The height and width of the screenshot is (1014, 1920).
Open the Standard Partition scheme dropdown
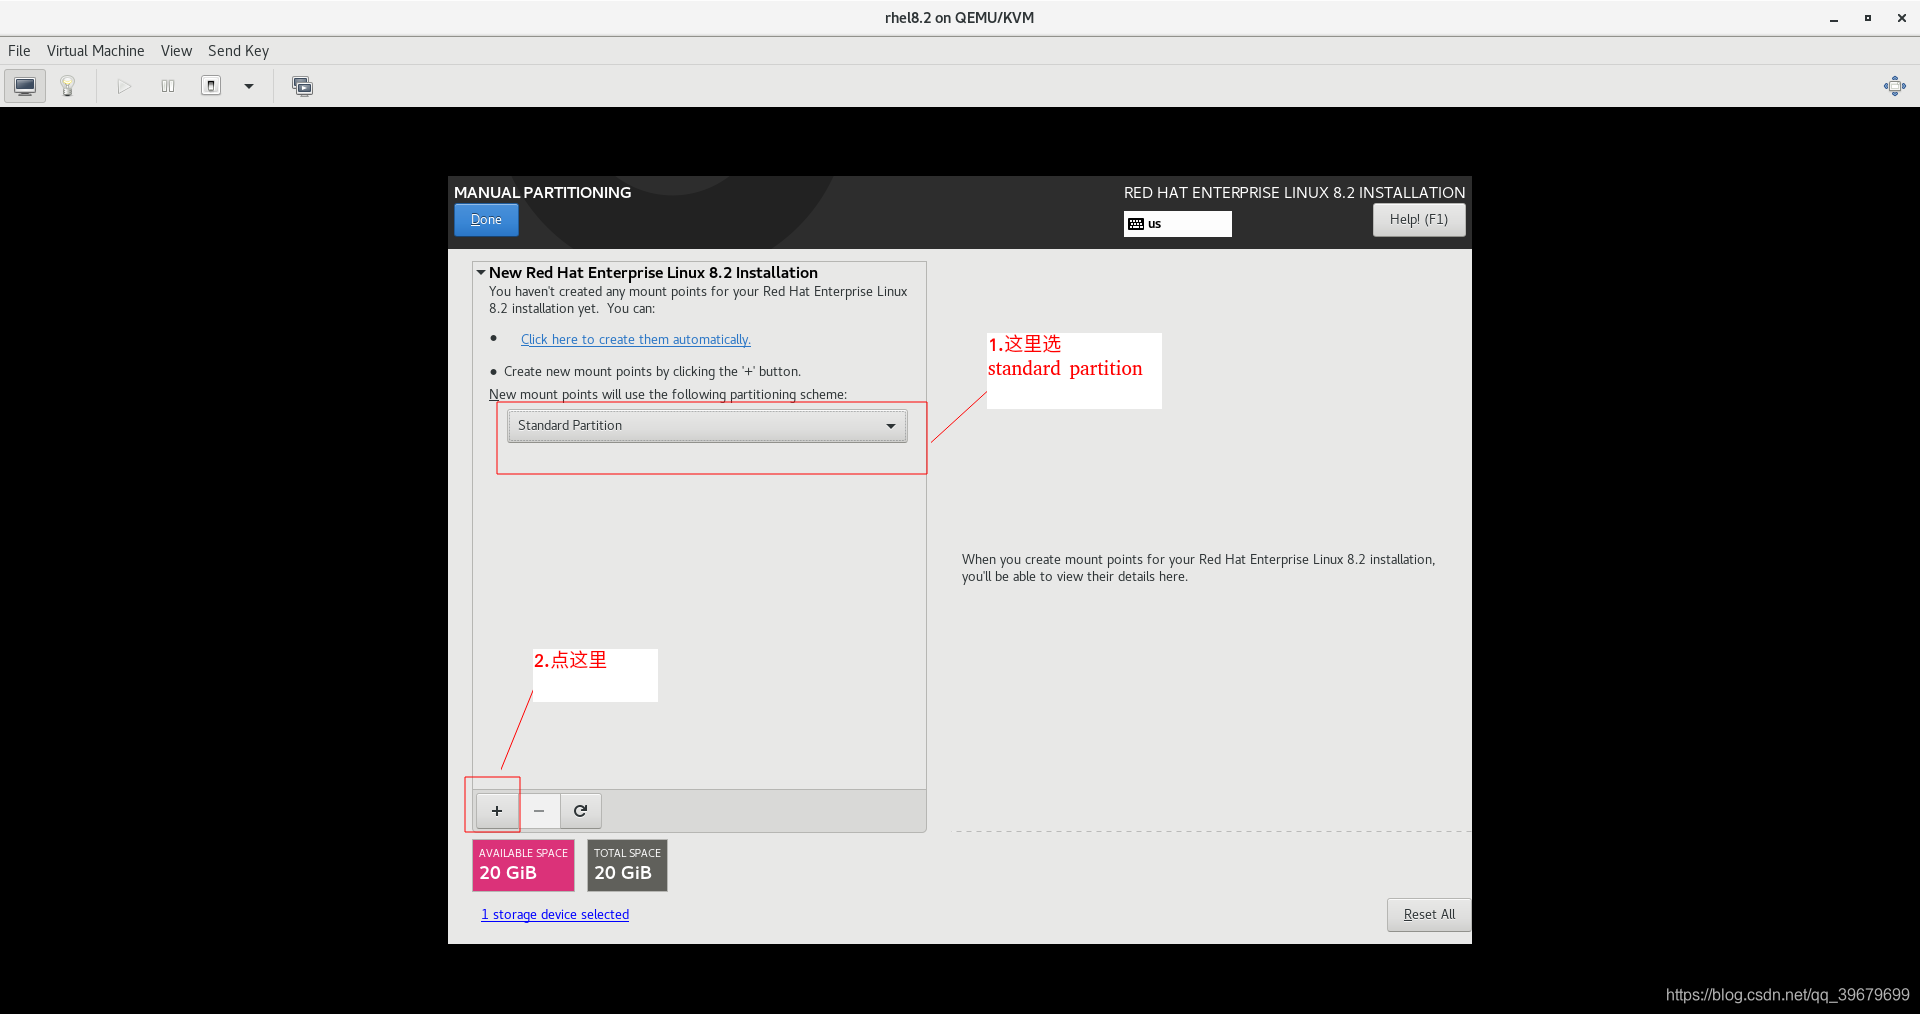point(707,426)
